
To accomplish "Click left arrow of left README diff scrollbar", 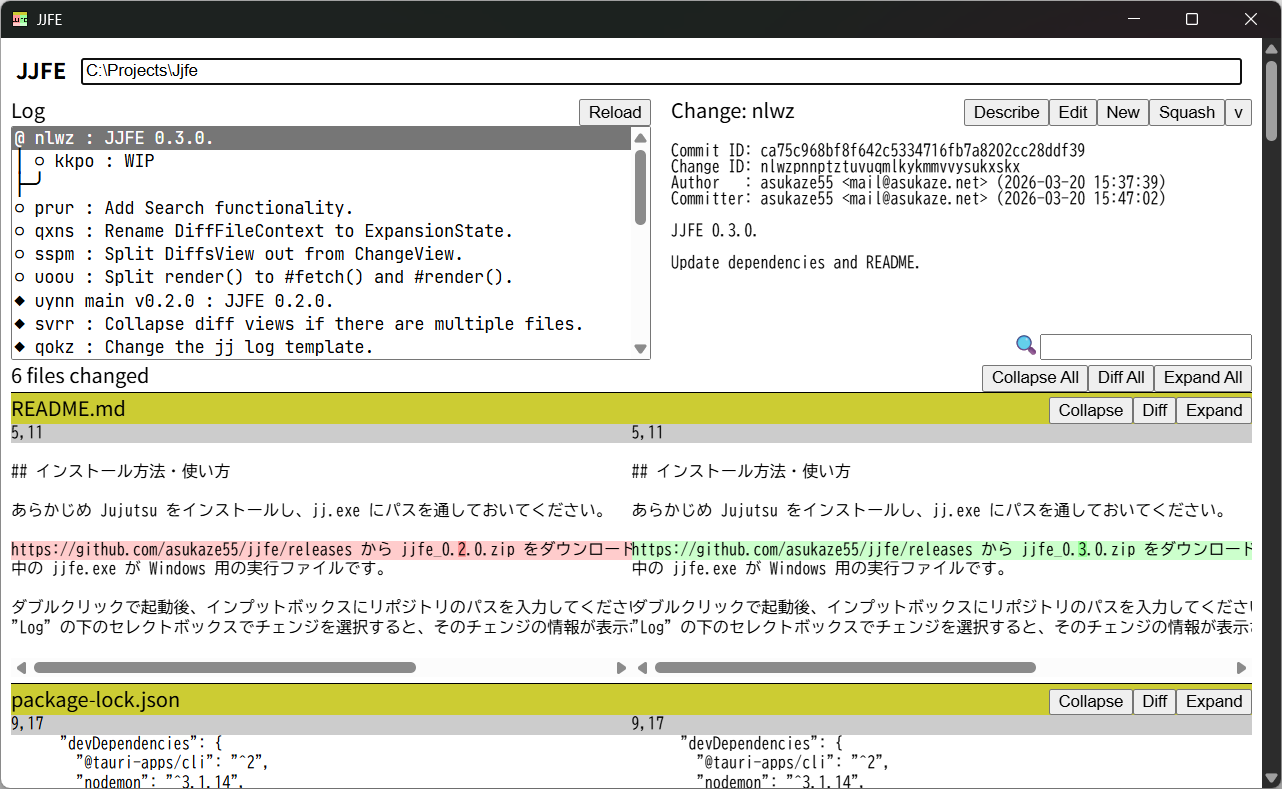I will click(20, 667).
